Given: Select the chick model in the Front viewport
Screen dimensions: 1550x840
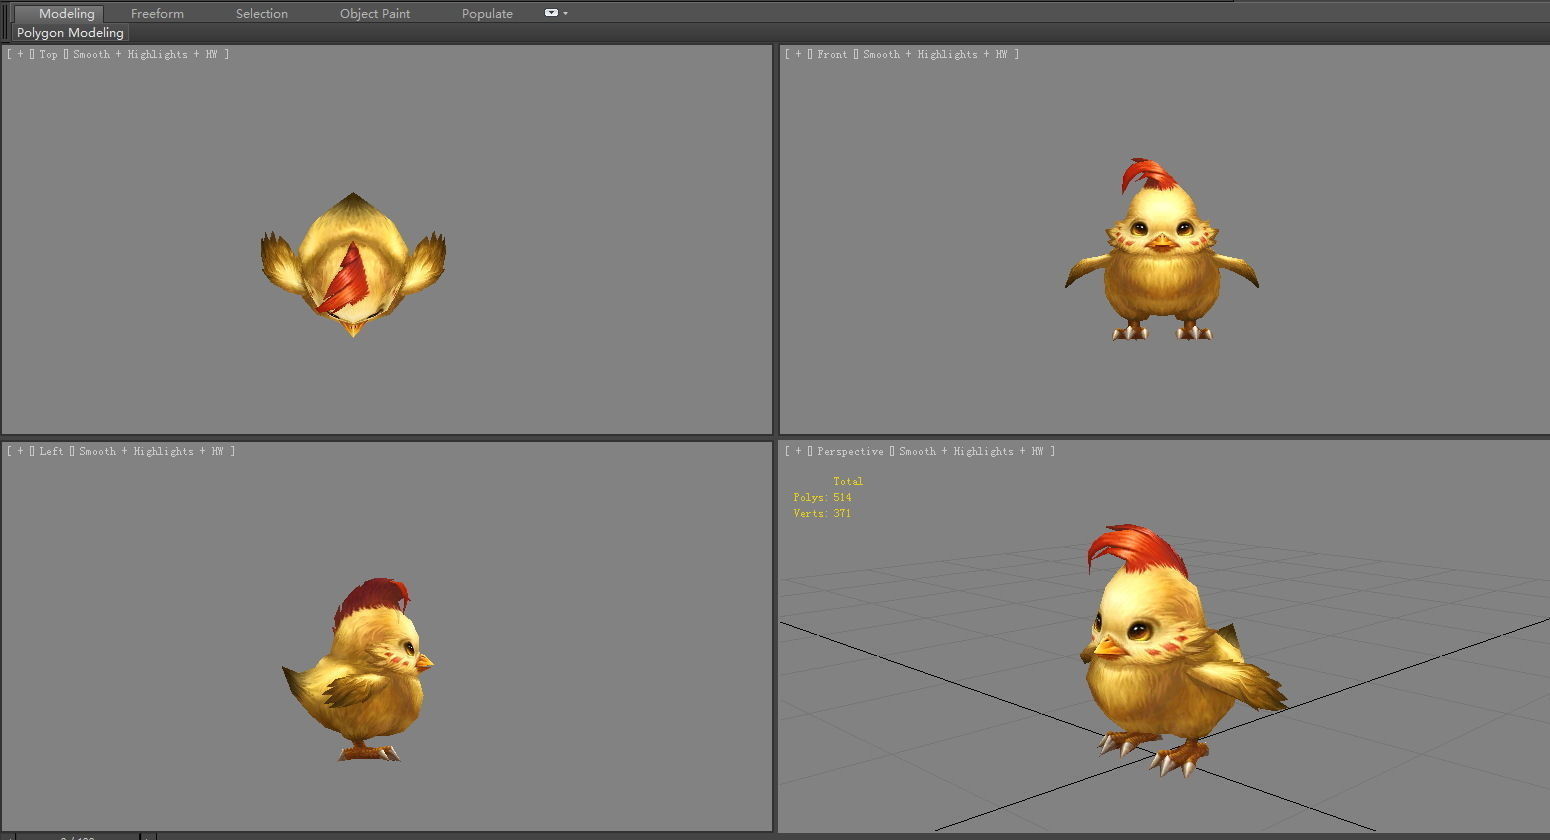Looking at the screenshot, I should [1161, 270].
